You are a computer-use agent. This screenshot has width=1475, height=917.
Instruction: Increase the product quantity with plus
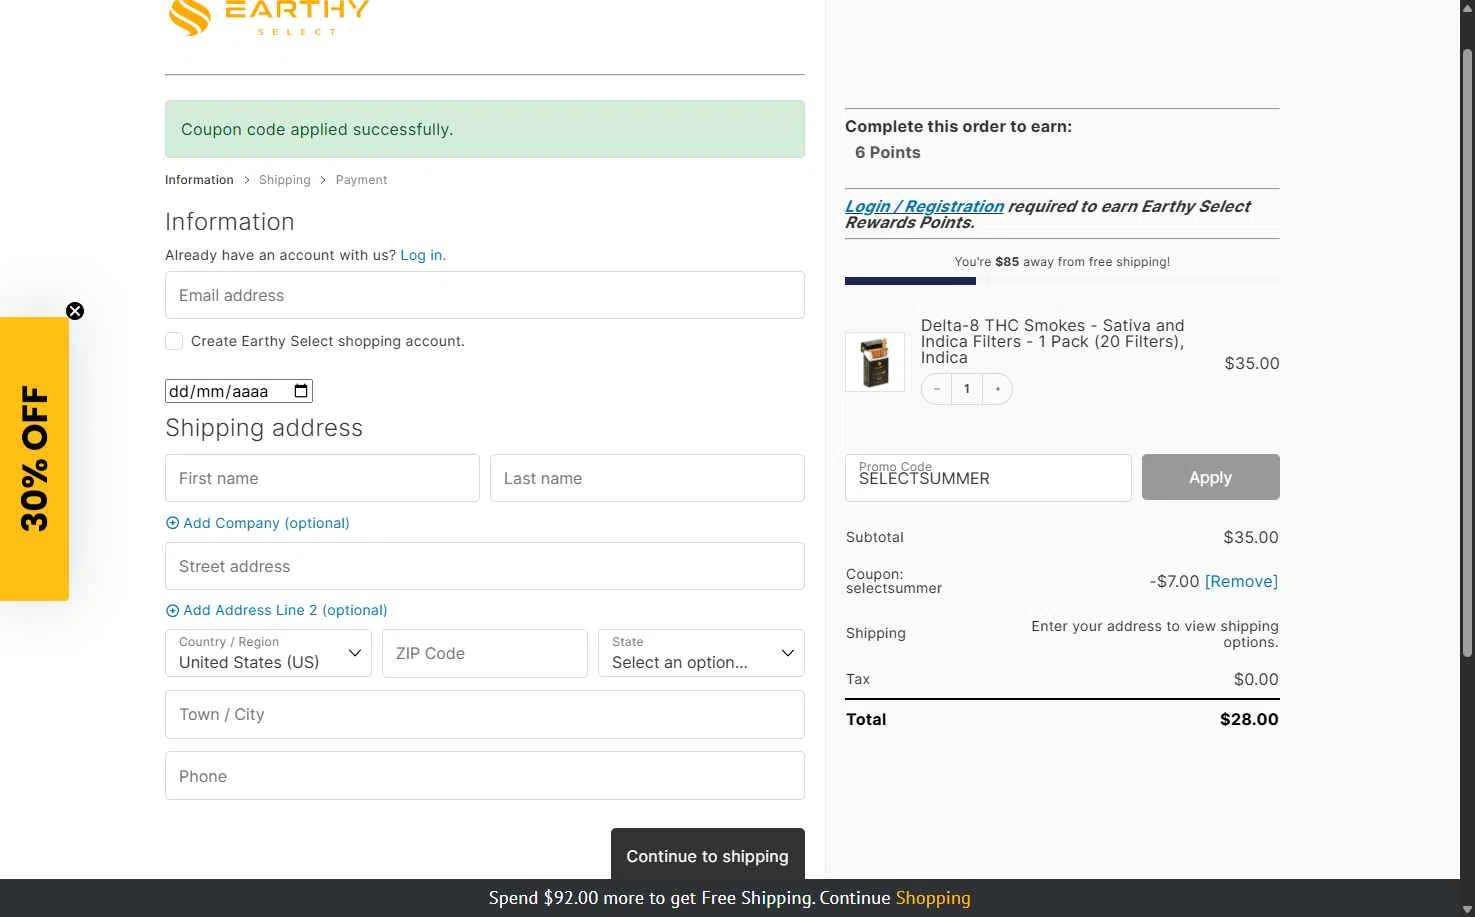coord(997,389)
